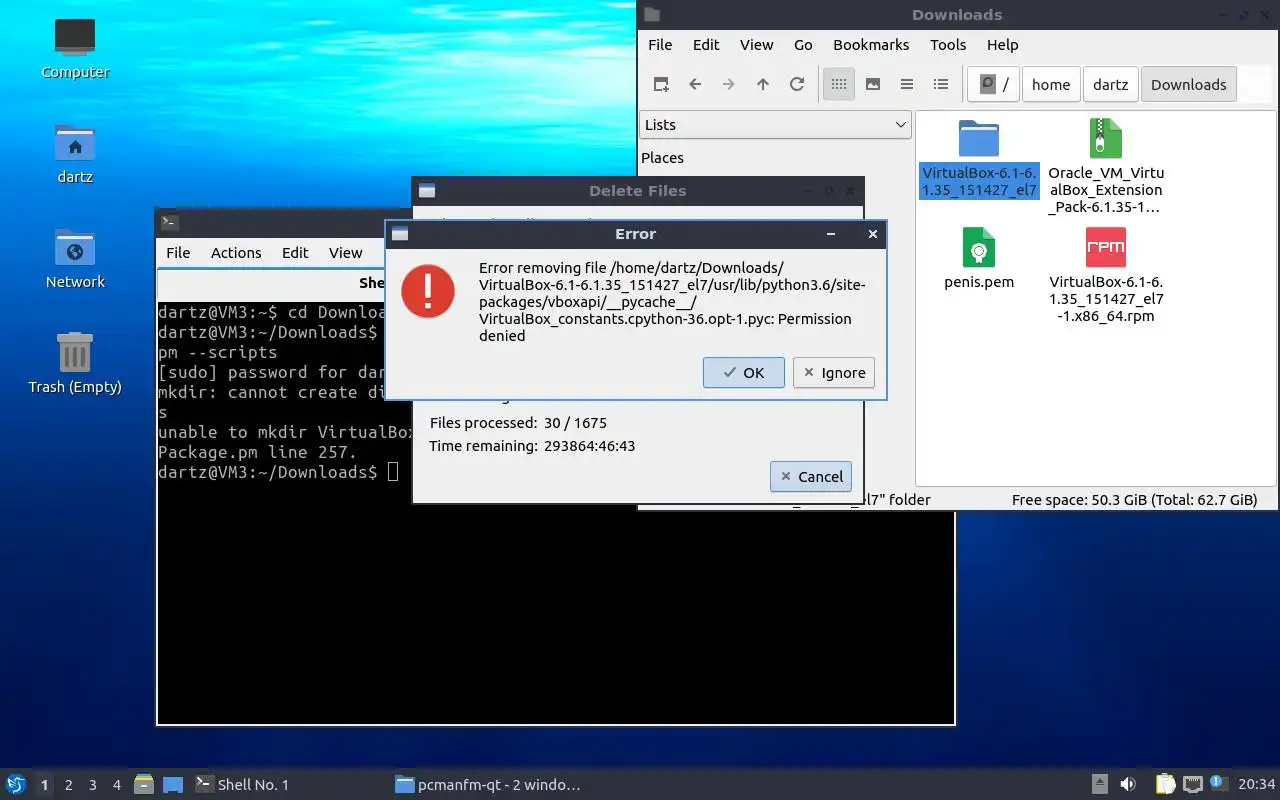Switch to thumbnail view mode
1280x800 pixels.
[873, 85]
